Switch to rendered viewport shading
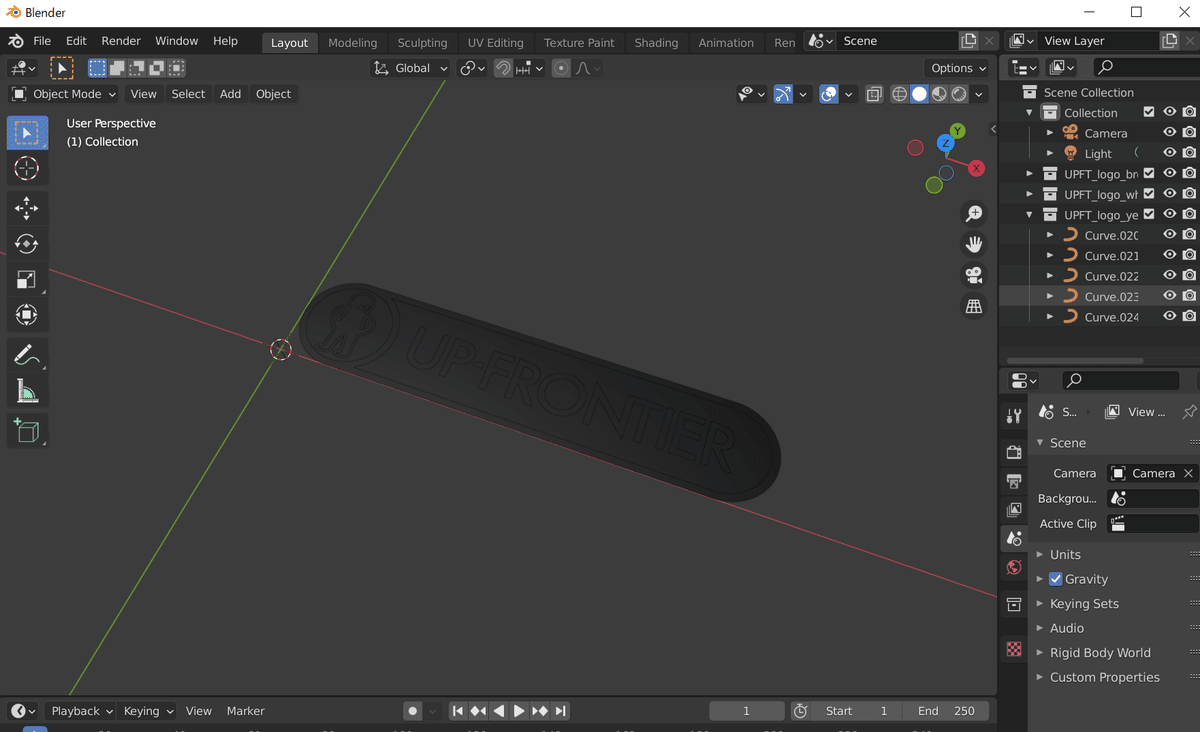Screen dimensions: 1200x732 [959, 94]
